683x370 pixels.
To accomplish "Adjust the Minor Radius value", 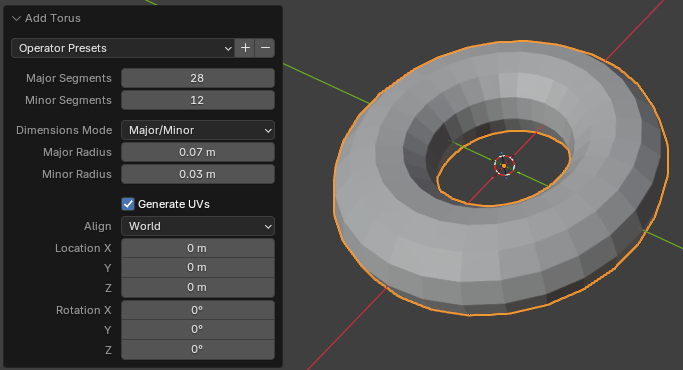I will pyautogui.click(x=198, y=174).
